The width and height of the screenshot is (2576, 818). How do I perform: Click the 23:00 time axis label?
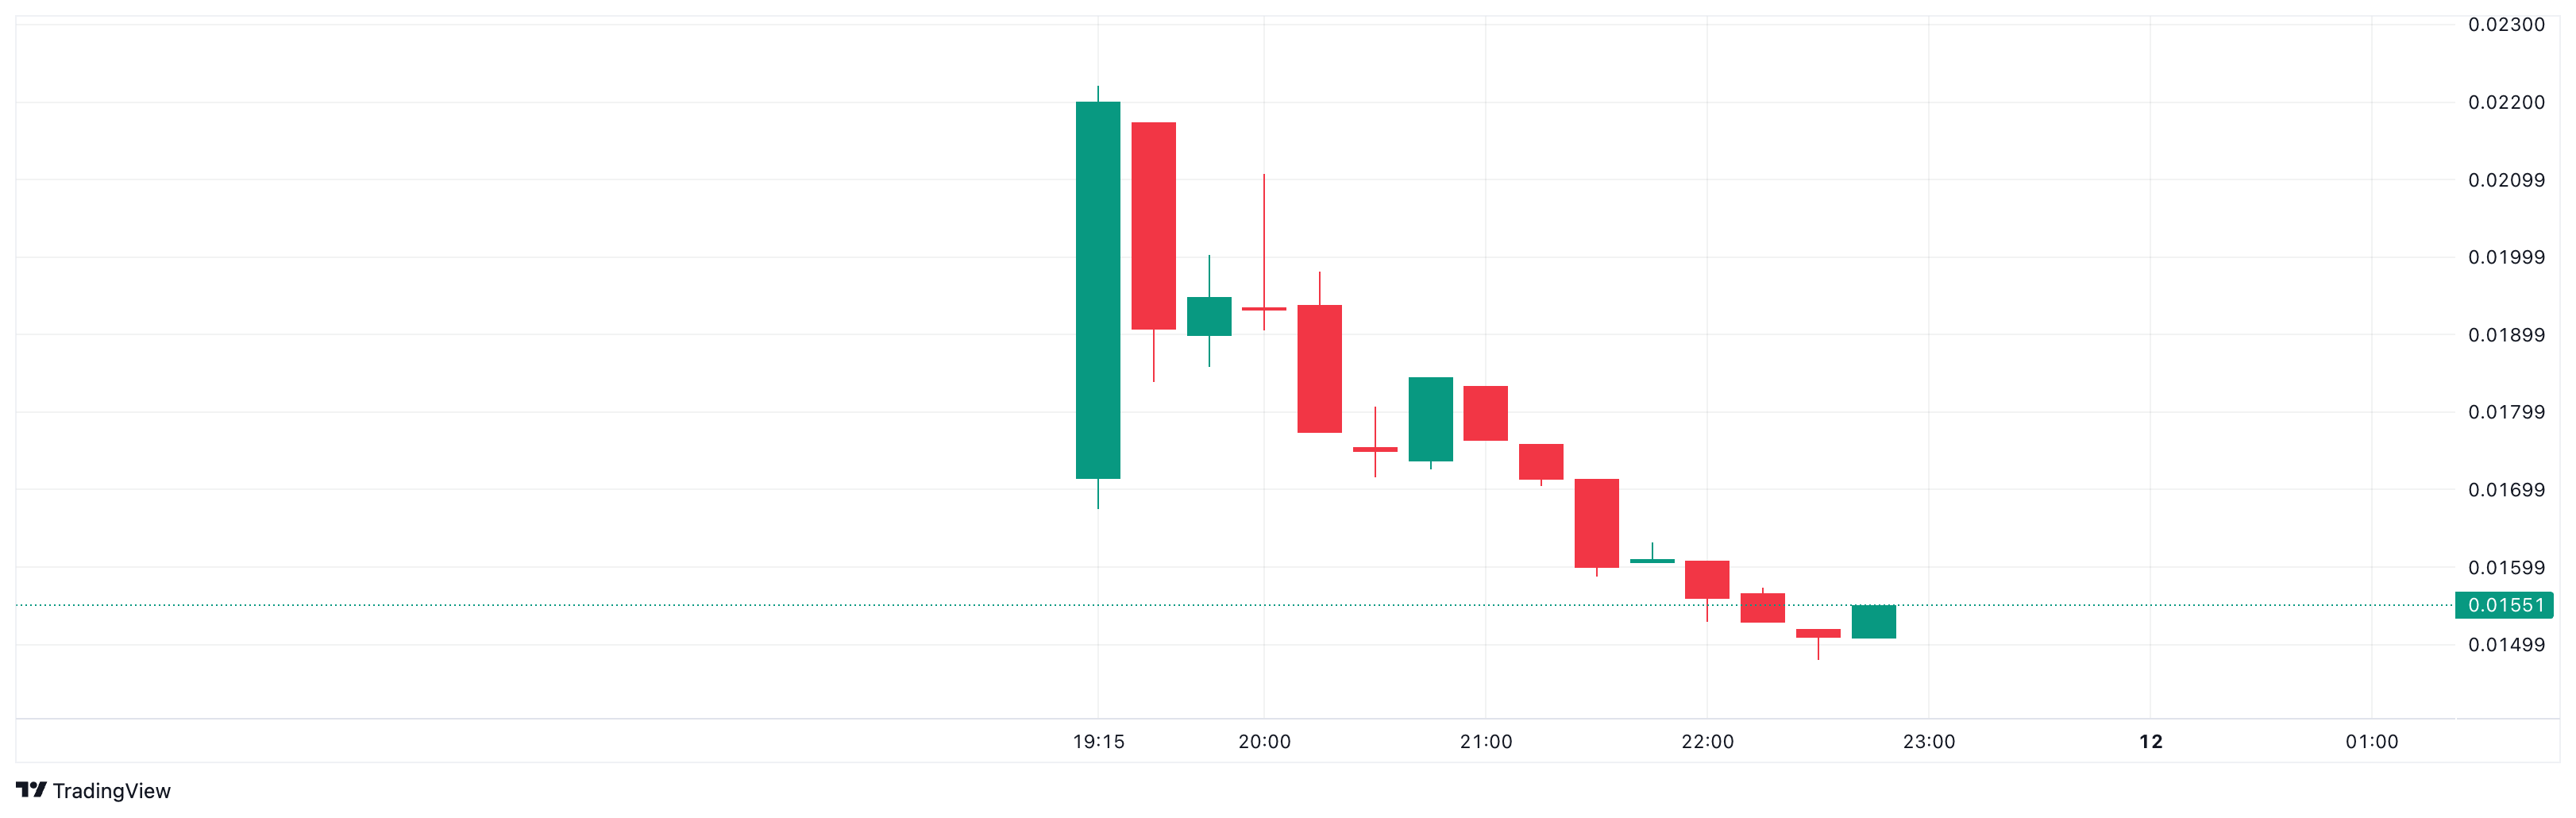(x=1928, y=741)
